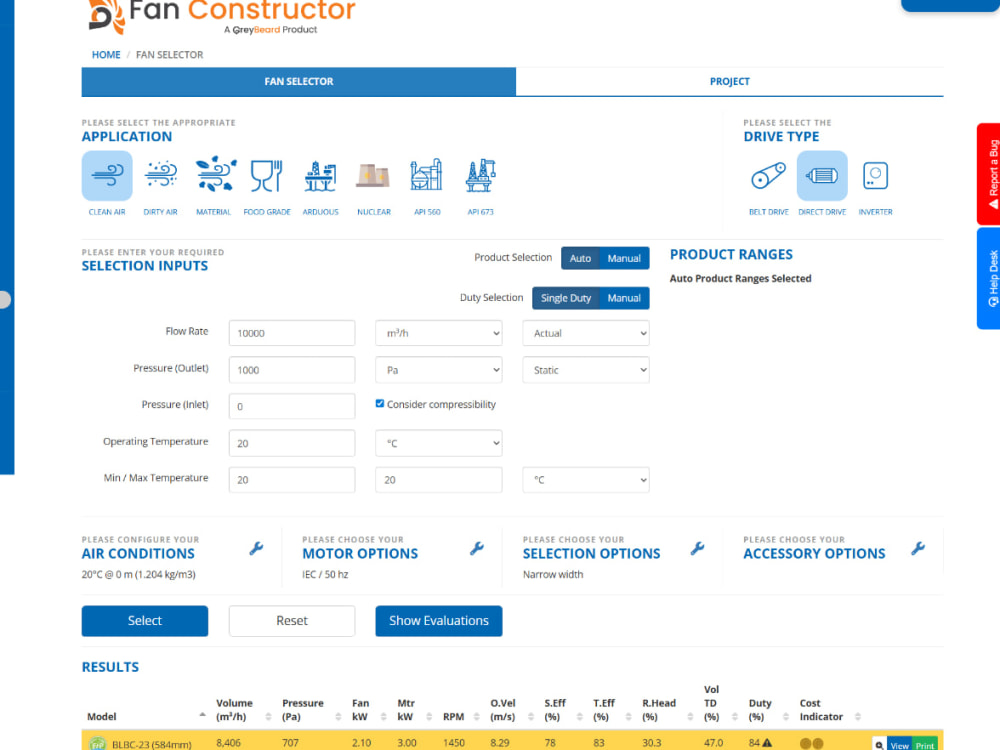
Task: Click the Reset button
Action: (x=292, y=621)
